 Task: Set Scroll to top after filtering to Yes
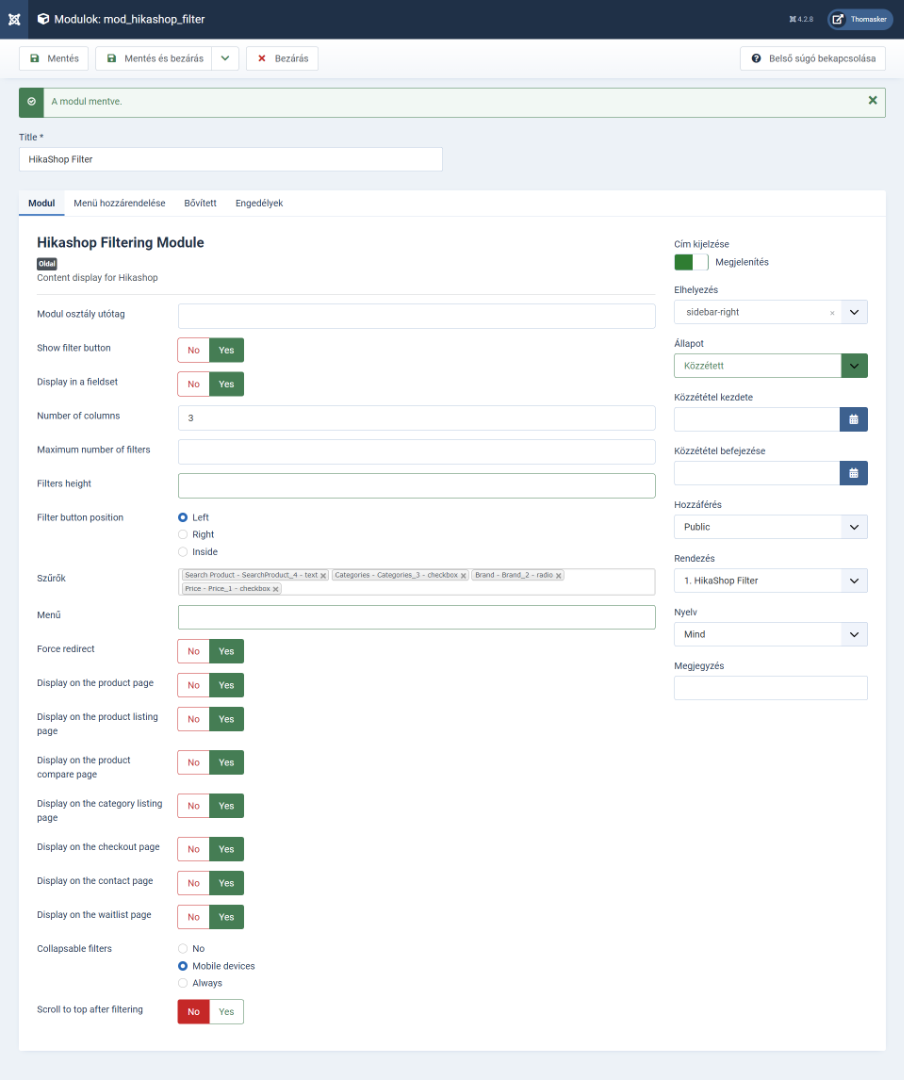[227, 1011]
